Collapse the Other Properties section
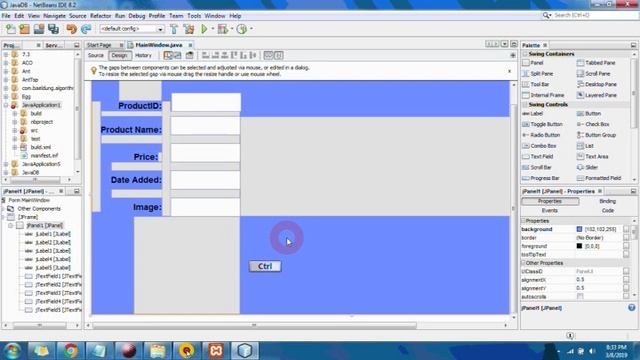Screen dimensions: 640x360 pyautogui.click(x=523, y=263)
